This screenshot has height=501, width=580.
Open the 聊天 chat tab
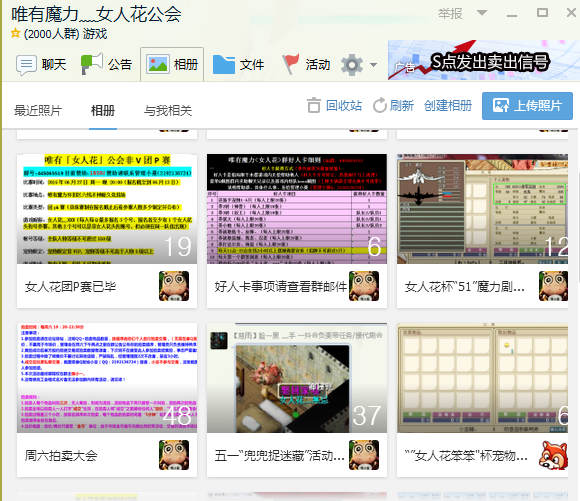point(41,65)
